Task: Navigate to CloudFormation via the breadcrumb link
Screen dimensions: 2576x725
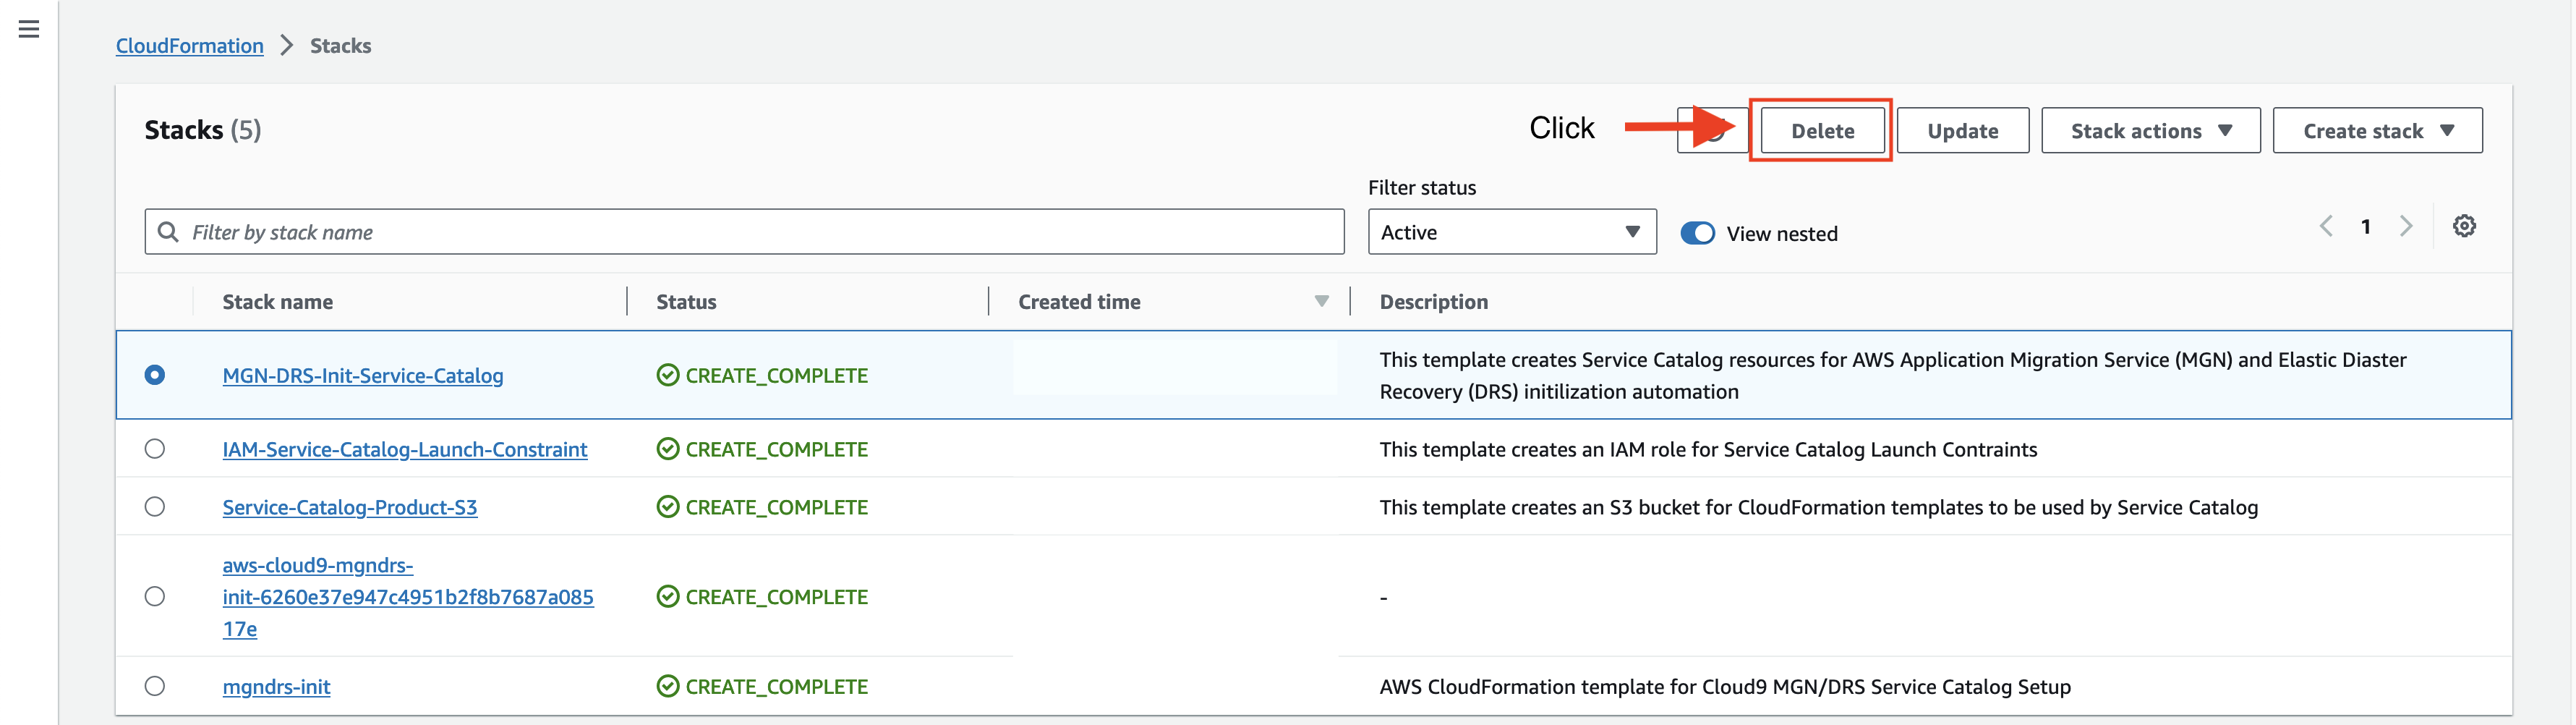Action: tap(189, 45)
